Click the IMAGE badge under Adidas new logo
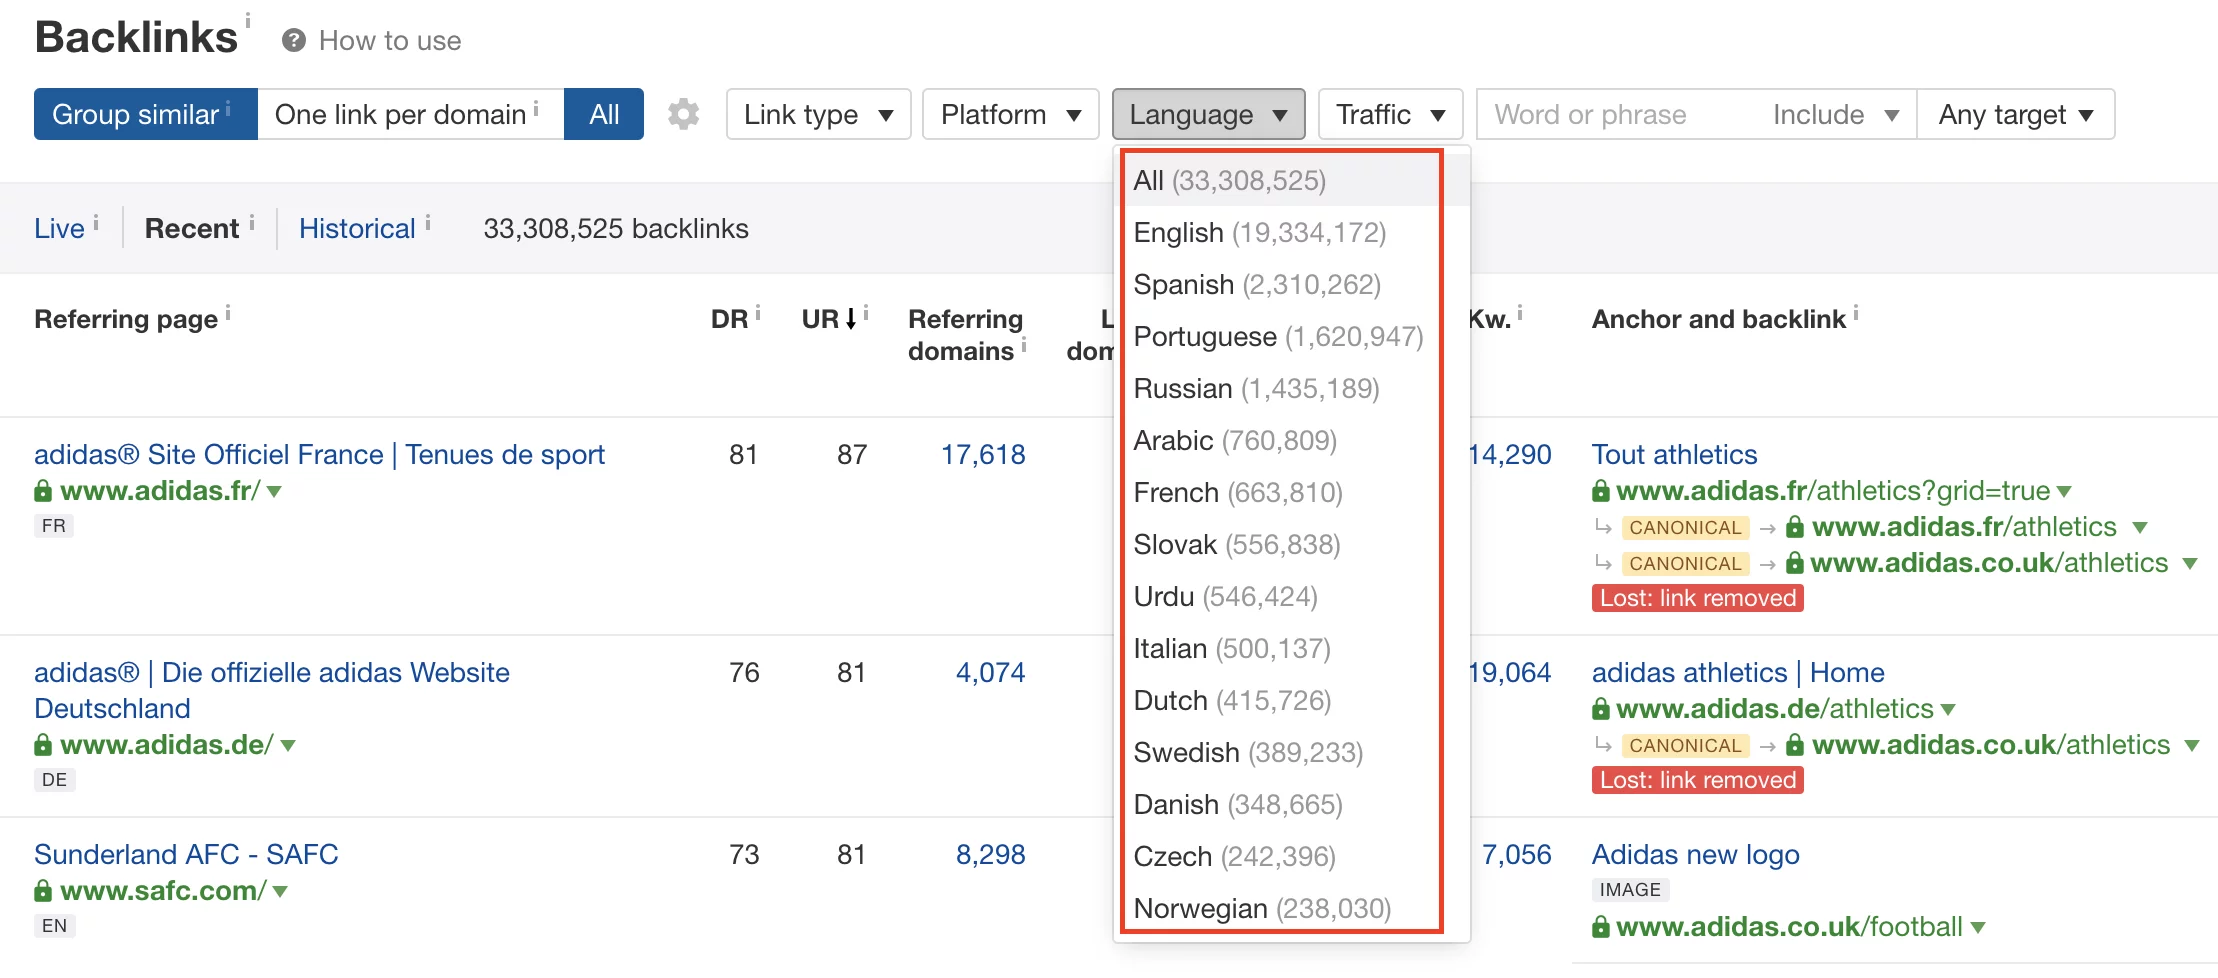Viewport: 2218px width, 978px height. coord(1629,889)
